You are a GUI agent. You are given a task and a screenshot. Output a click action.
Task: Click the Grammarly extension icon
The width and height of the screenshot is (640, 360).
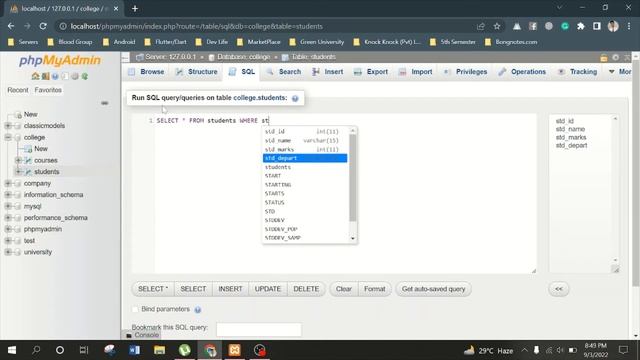click(565, 26)
